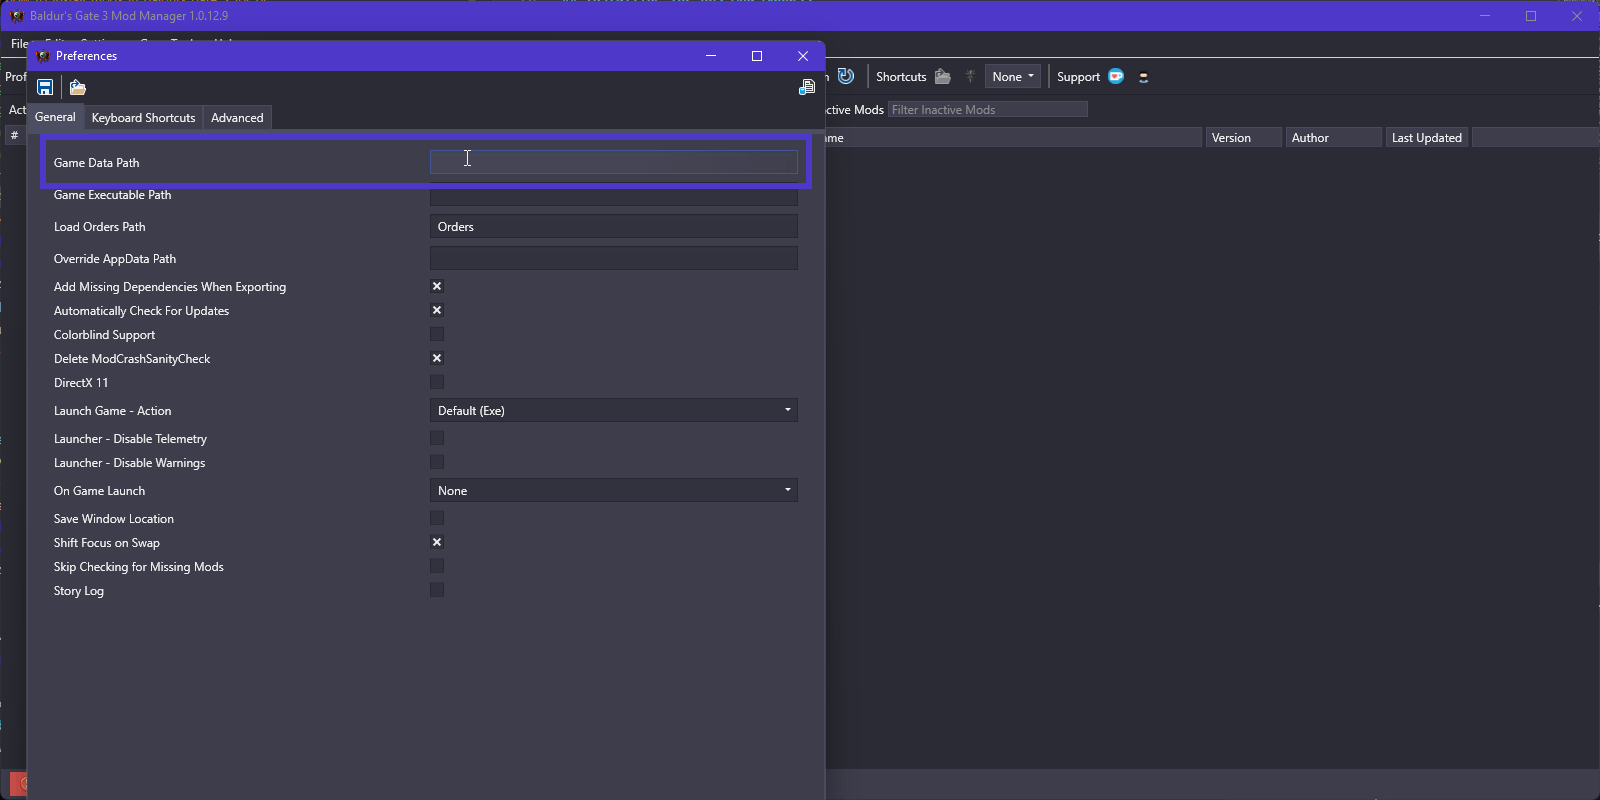Enable Colorblind Support checkbox

[x=437, y=334]
